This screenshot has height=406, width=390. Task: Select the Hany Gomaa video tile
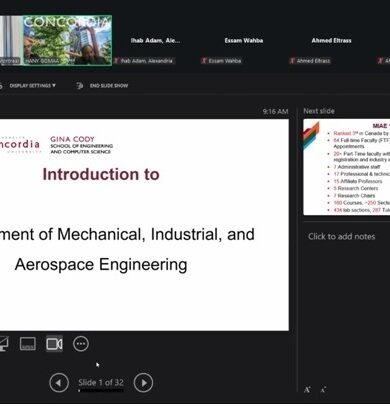(x=67, y=40)
